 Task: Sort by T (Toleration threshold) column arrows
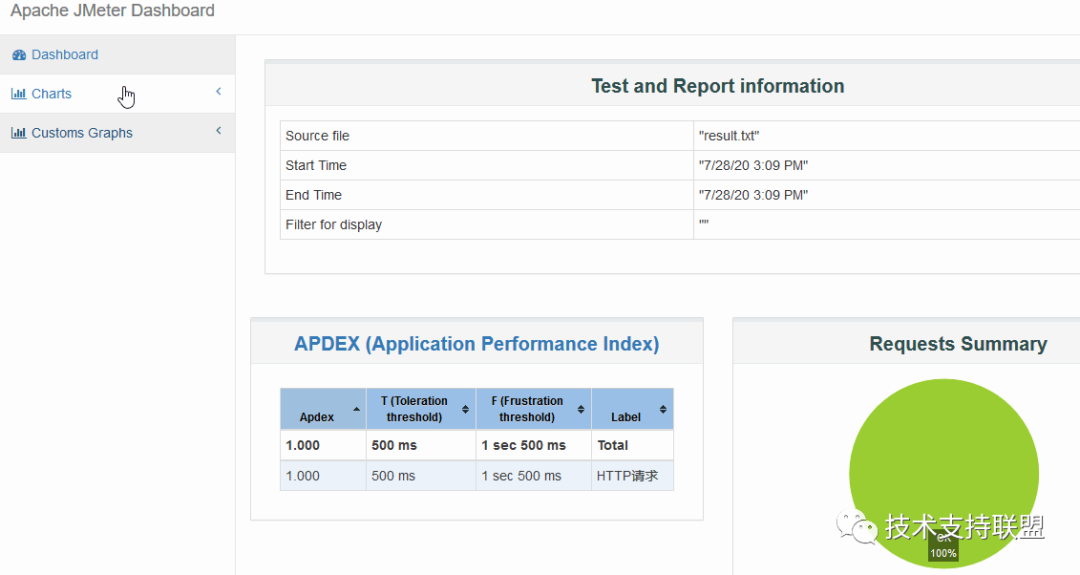tap(466, 409)
